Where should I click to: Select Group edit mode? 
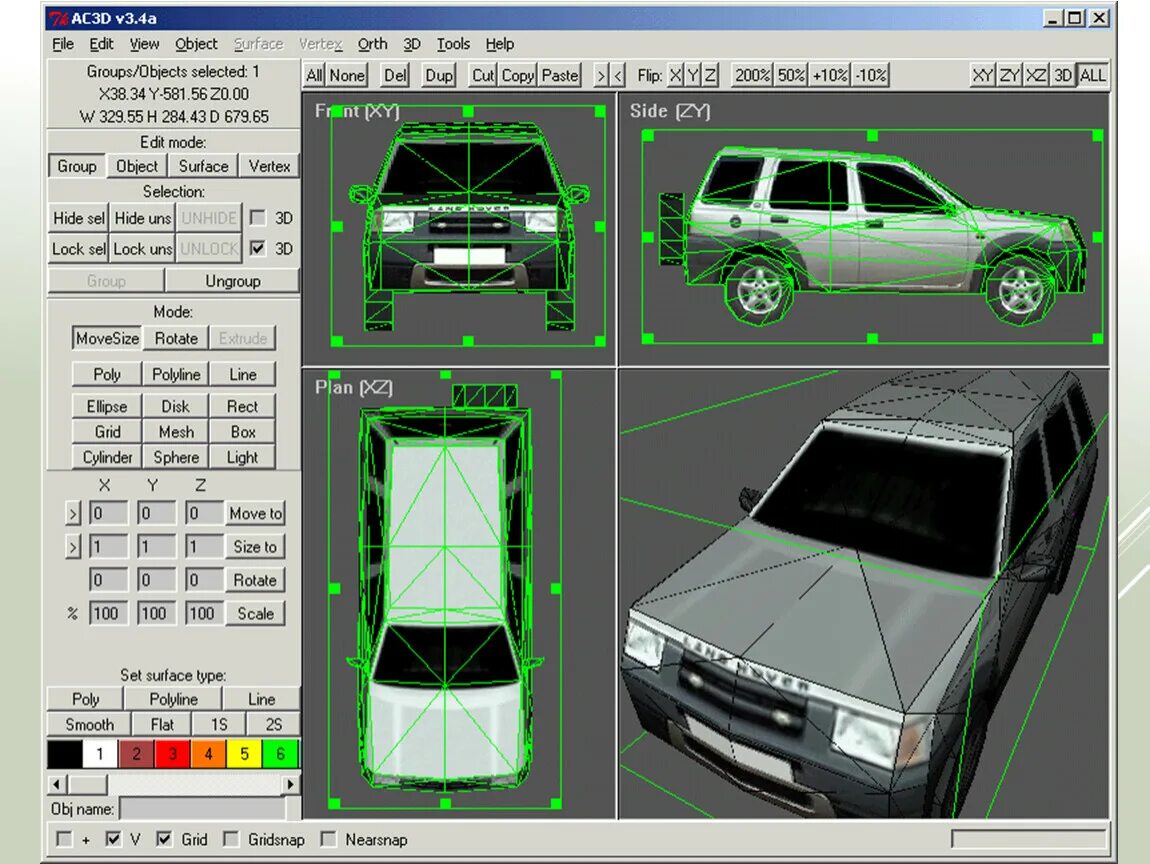click(77, 166)
